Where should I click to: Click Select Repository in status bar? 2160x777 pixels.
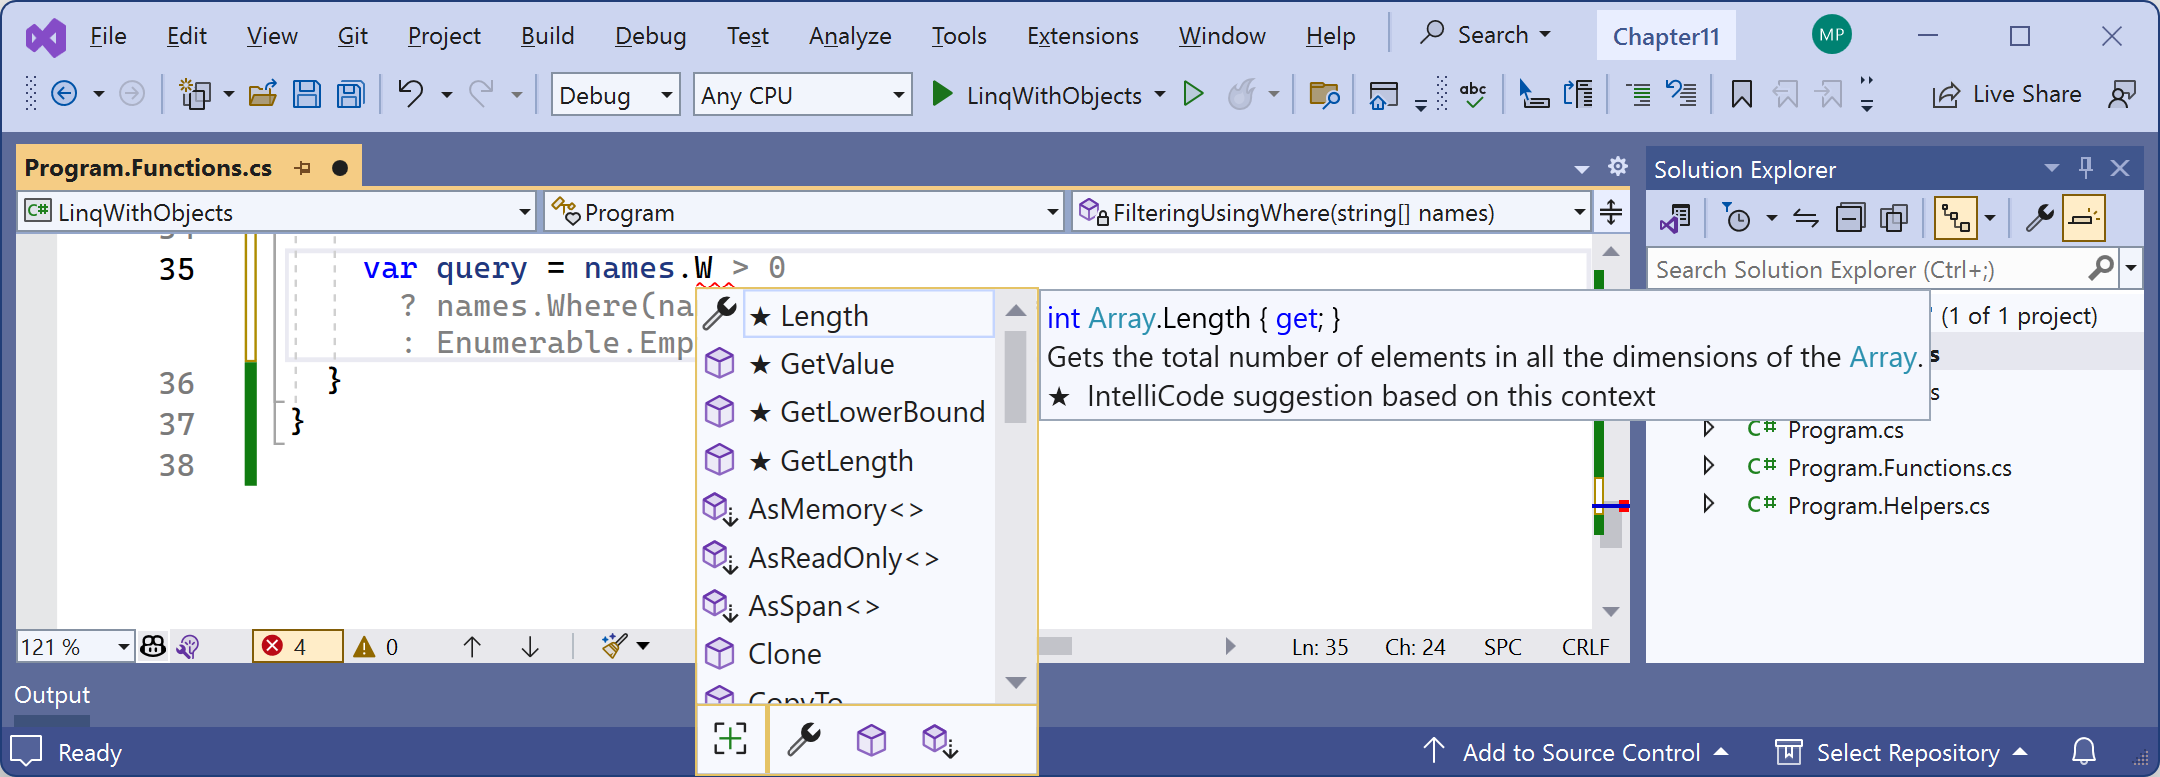pyautogui.click(x=1901, y=752)
